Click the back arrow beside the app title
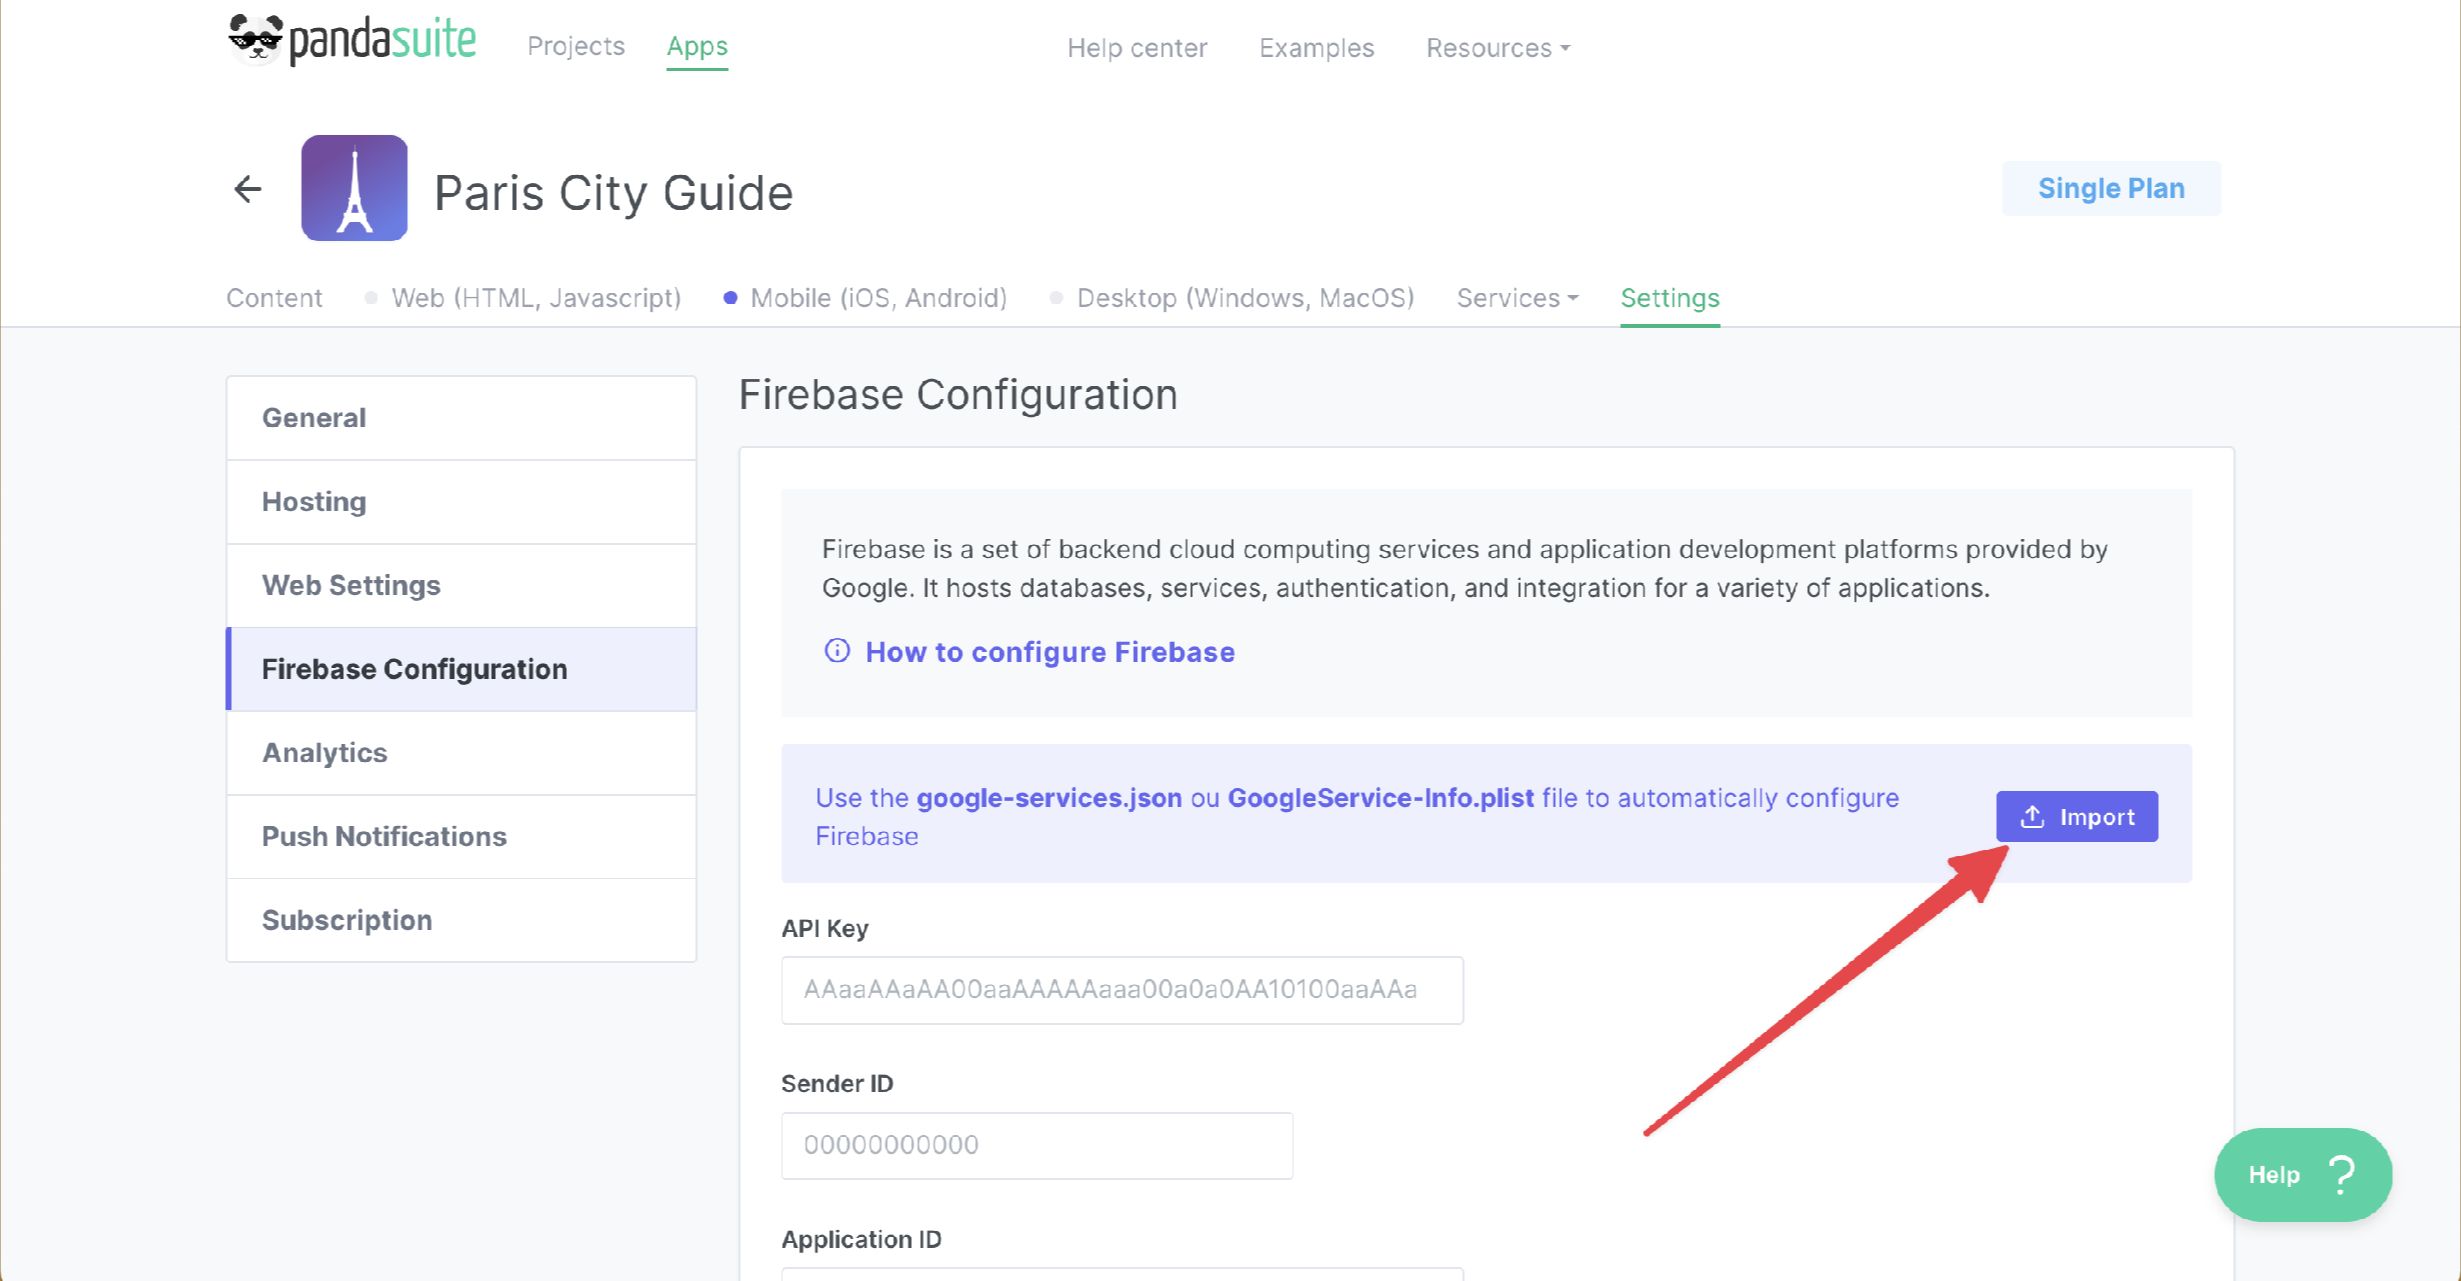2461x1281 pixels. [x=247, y=188]
